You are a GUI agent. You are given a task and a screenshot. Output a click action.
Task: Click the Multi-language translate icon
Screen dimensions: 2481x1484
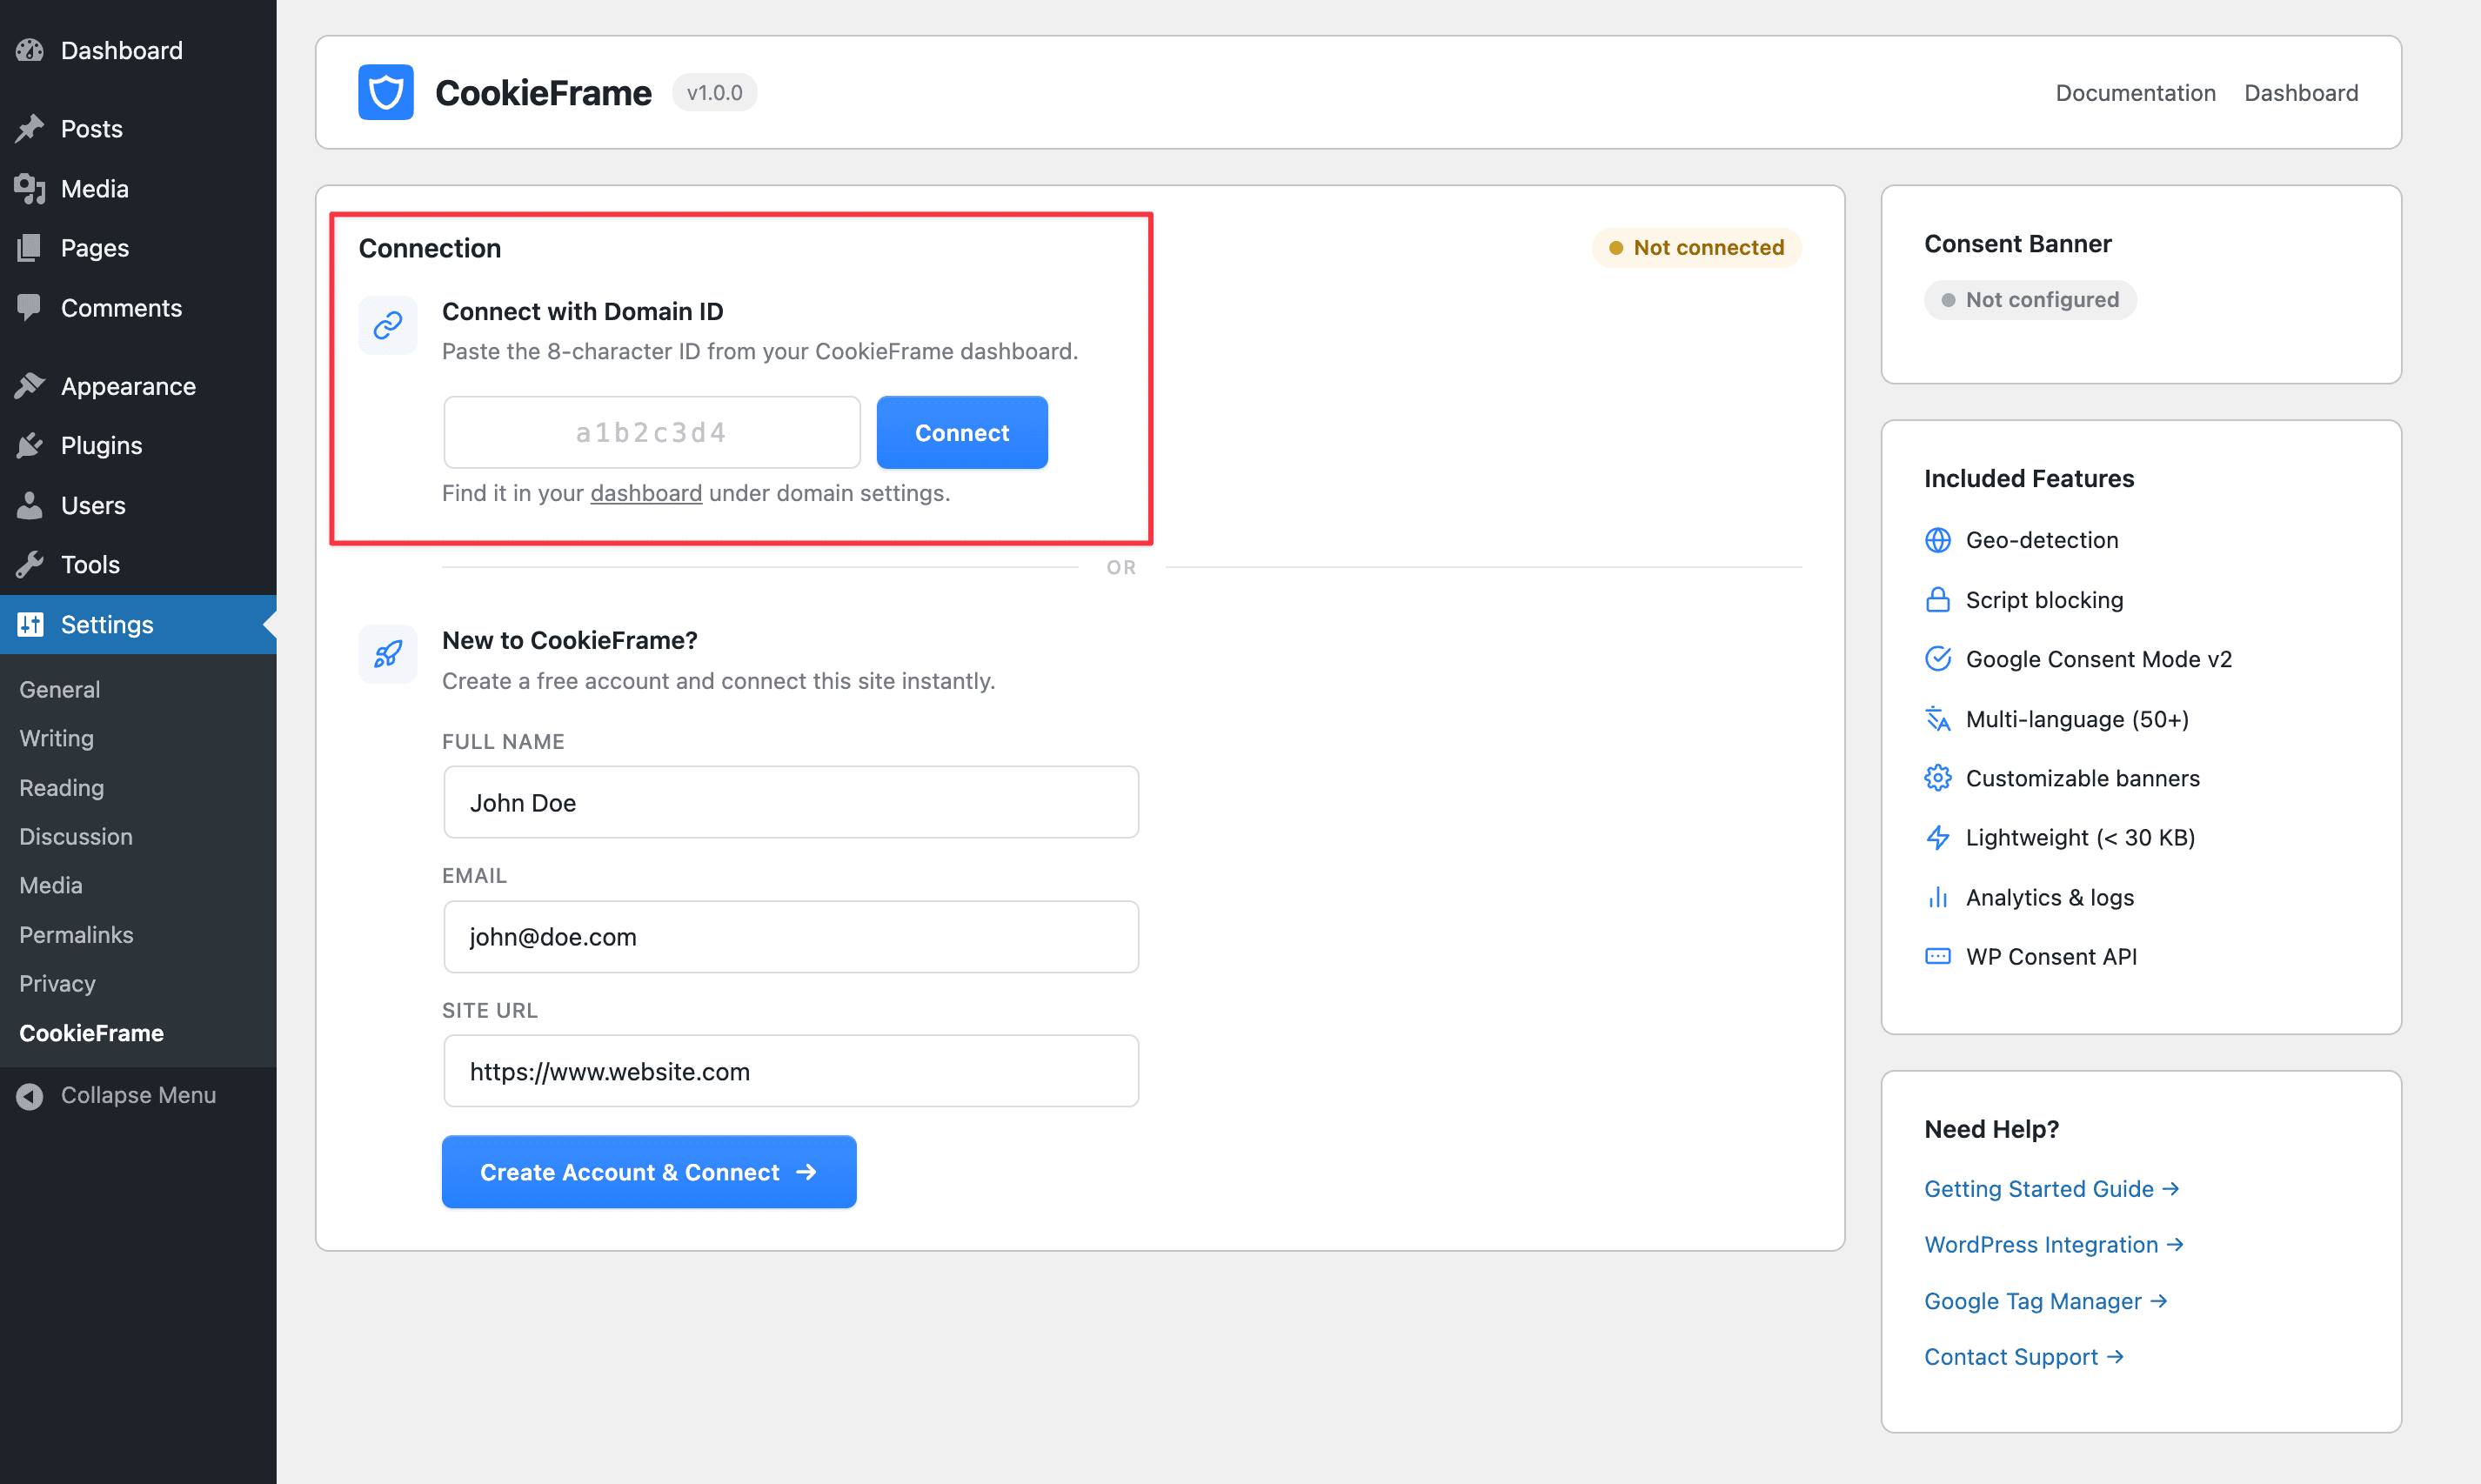[1937, 718]
